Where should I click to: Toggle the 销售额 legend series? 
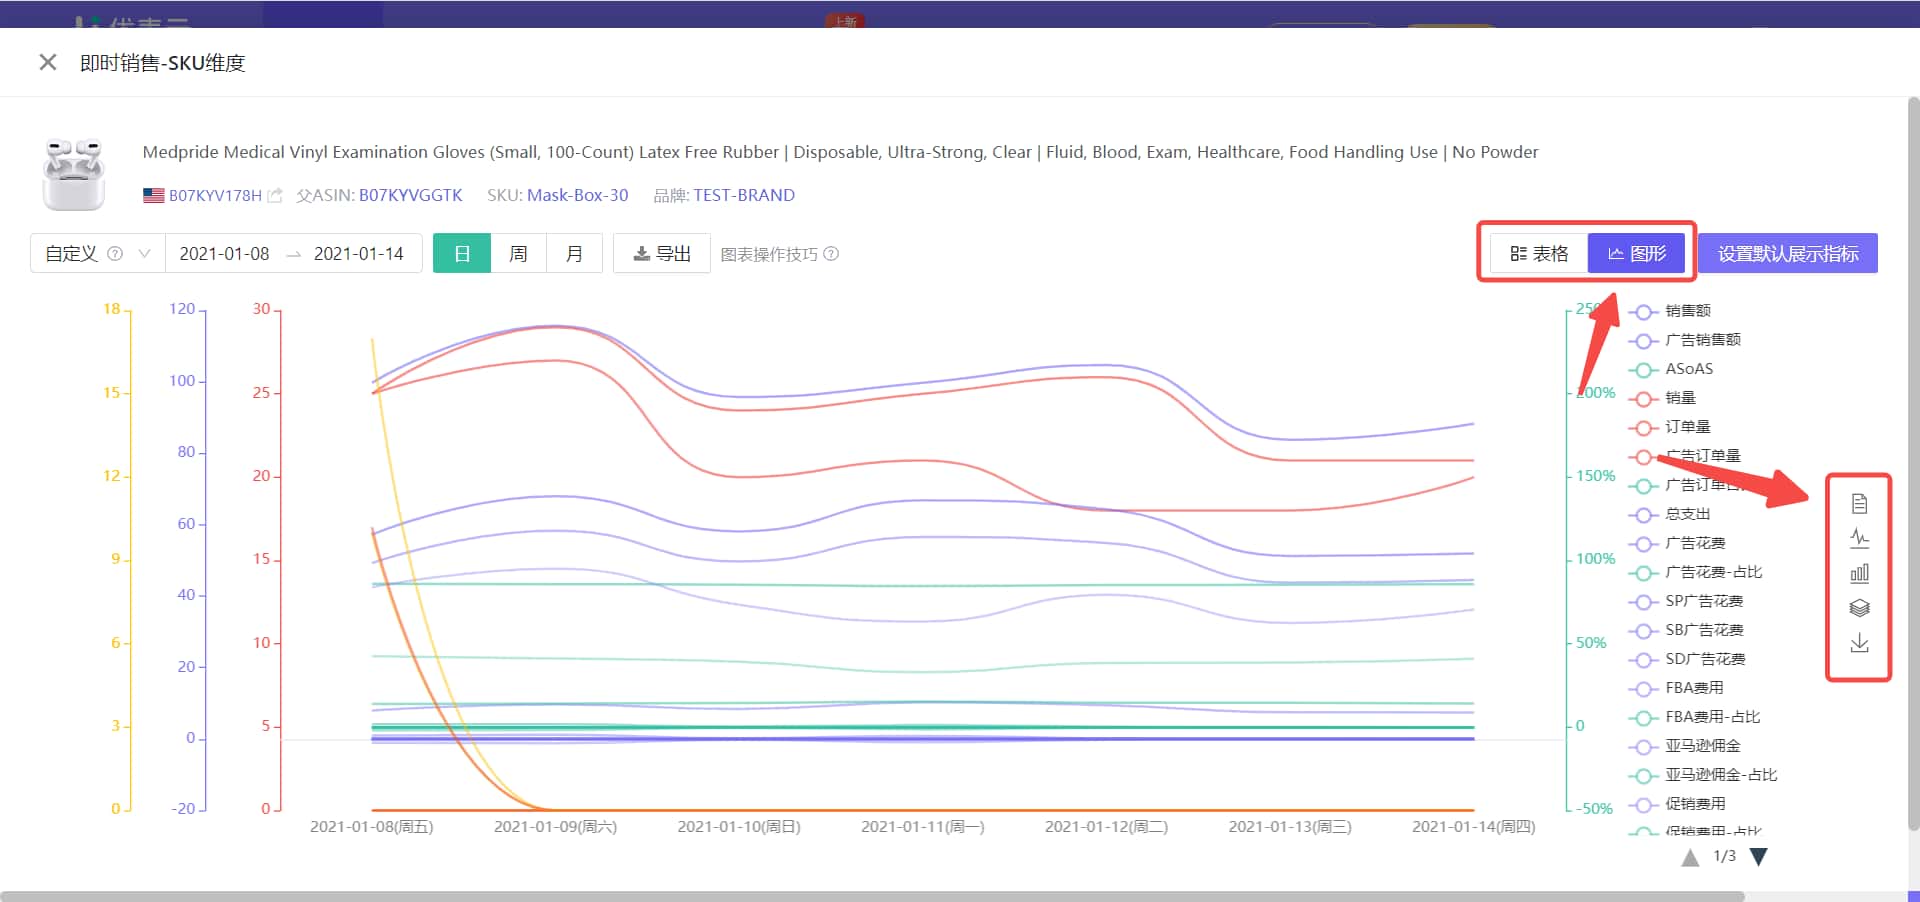pyautogui.click(x=1687, y=311)
